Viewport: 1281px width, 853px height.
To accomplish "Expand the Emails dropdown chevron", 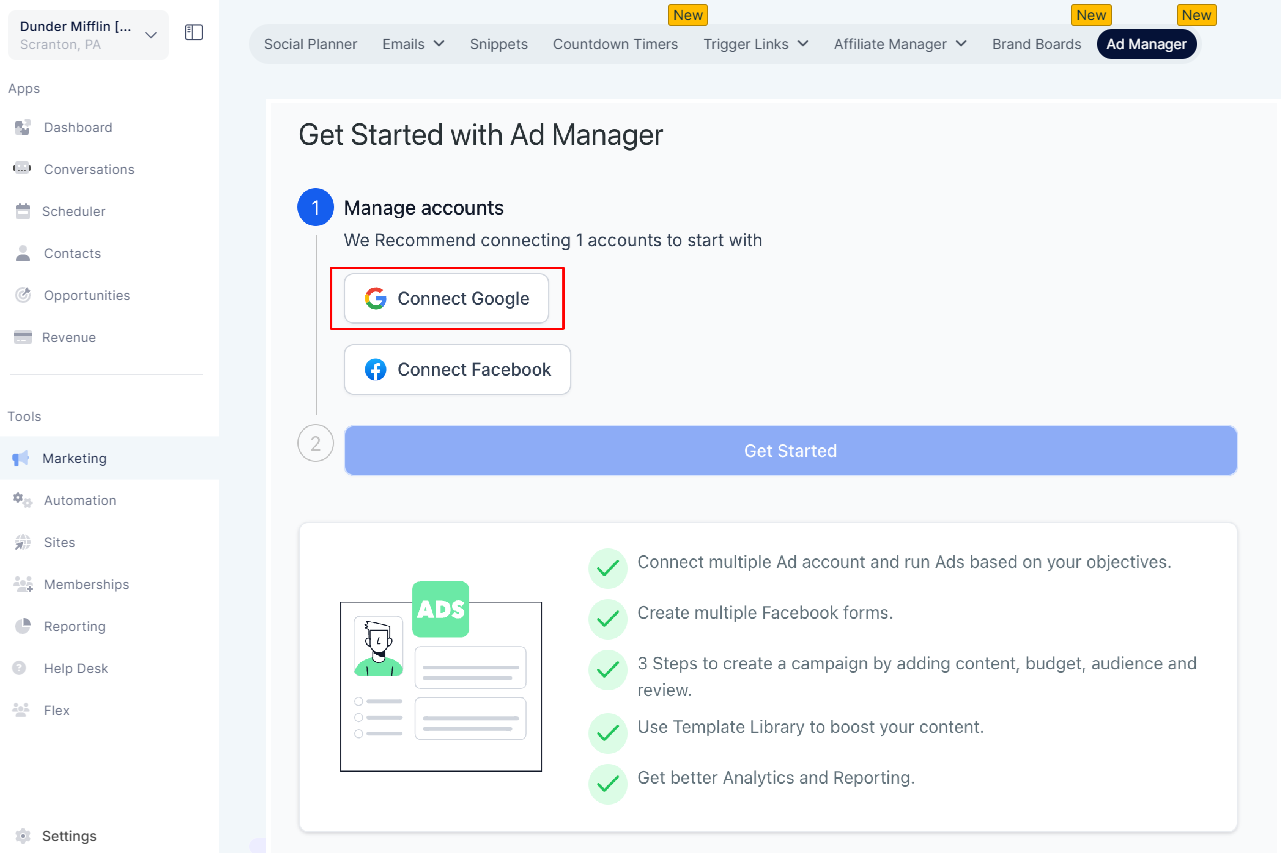I will pyautogui.click(x=438, y=44).
